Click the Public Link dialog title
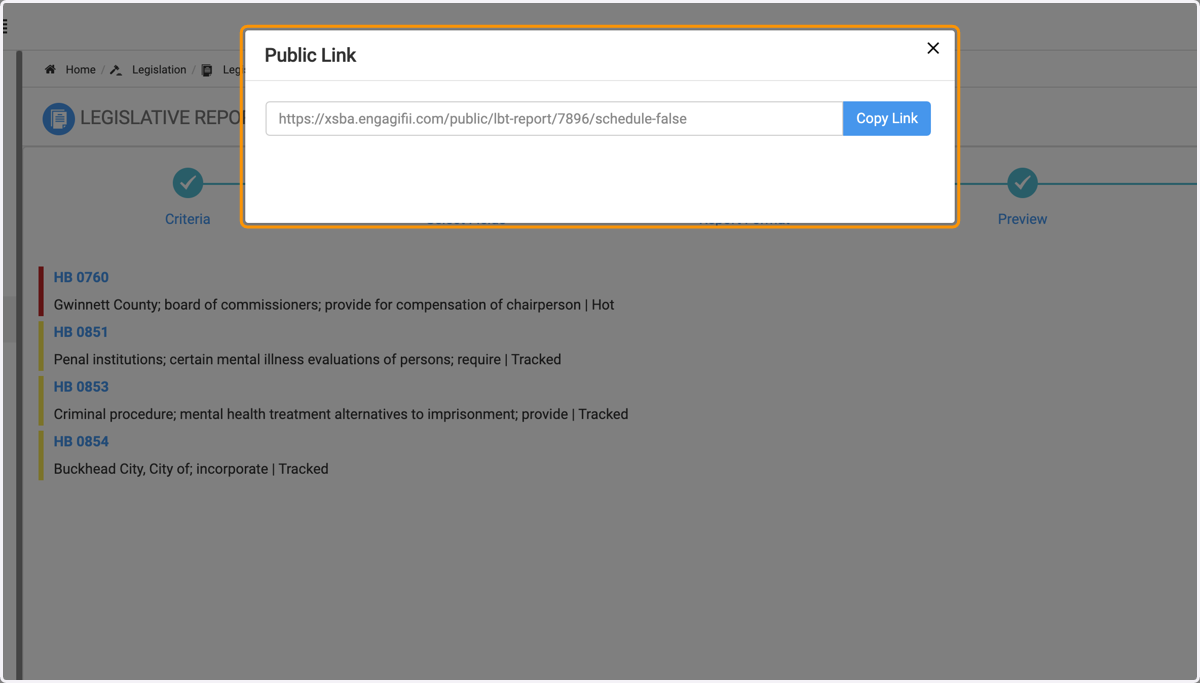Viewport: 1200px width, 683px height. [310, 55]
